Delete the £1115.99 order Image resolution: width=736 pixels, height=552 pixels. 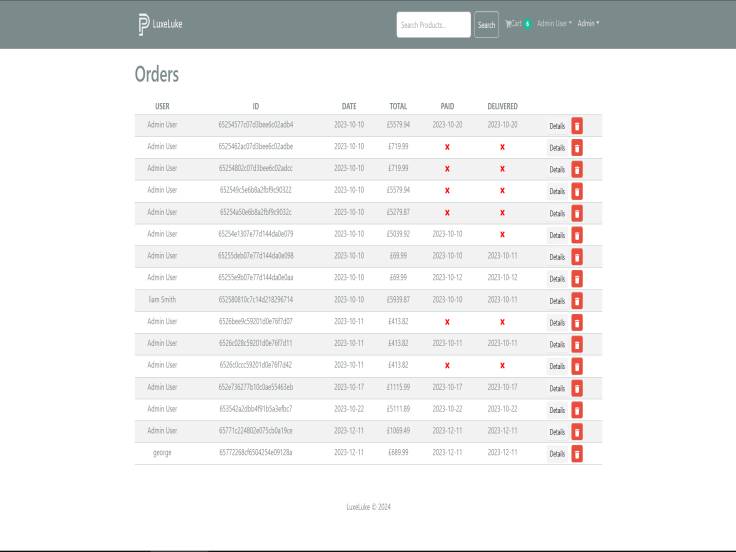tap(577, 388)
